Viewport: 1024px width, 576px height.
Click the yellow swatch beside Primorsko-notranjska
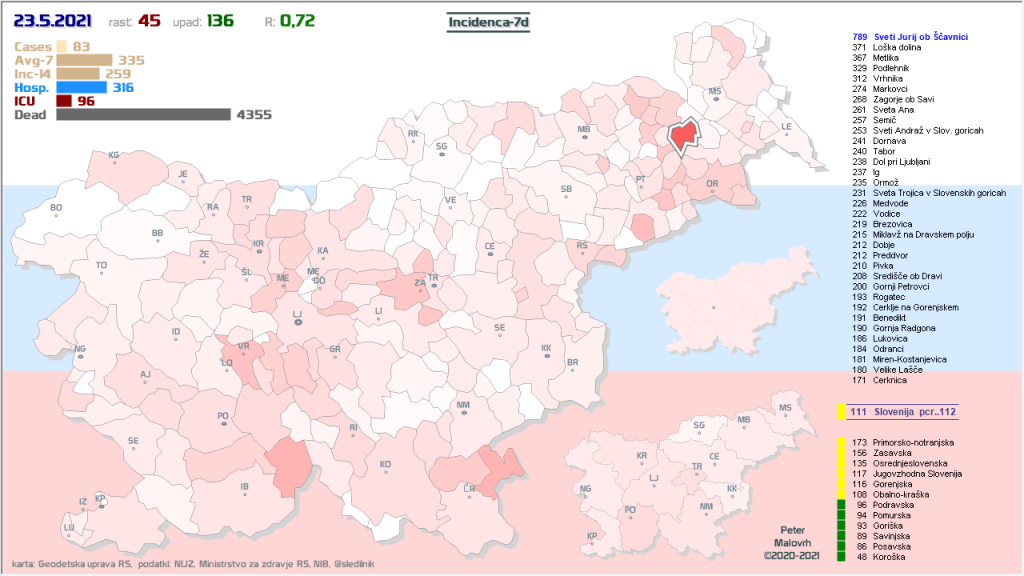tap(842, 441)
